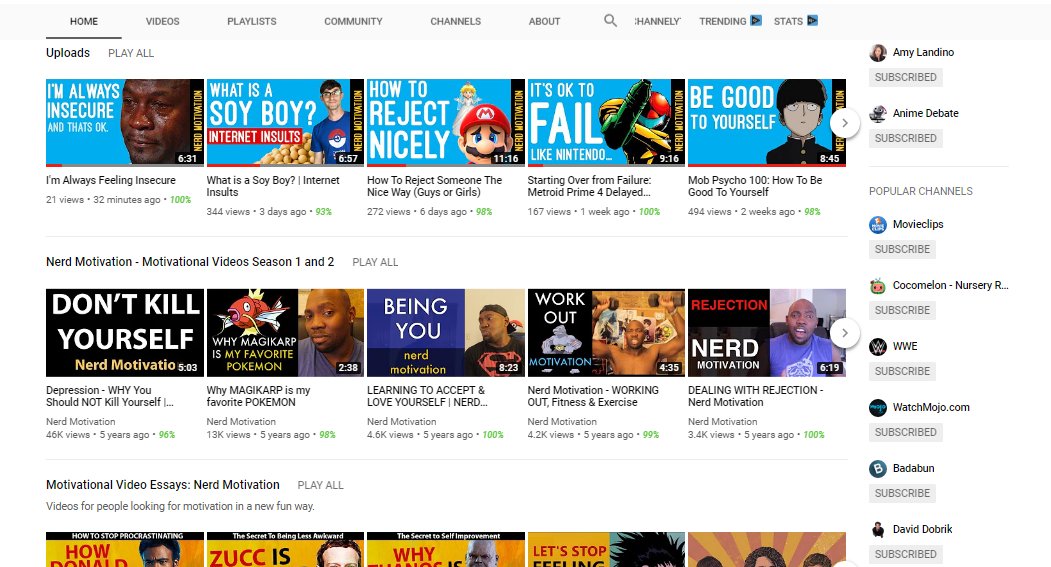Screen dimensions: 1051x567
Task: Open Be Good To Yourself thumbnail
Action: pos(767,123)
